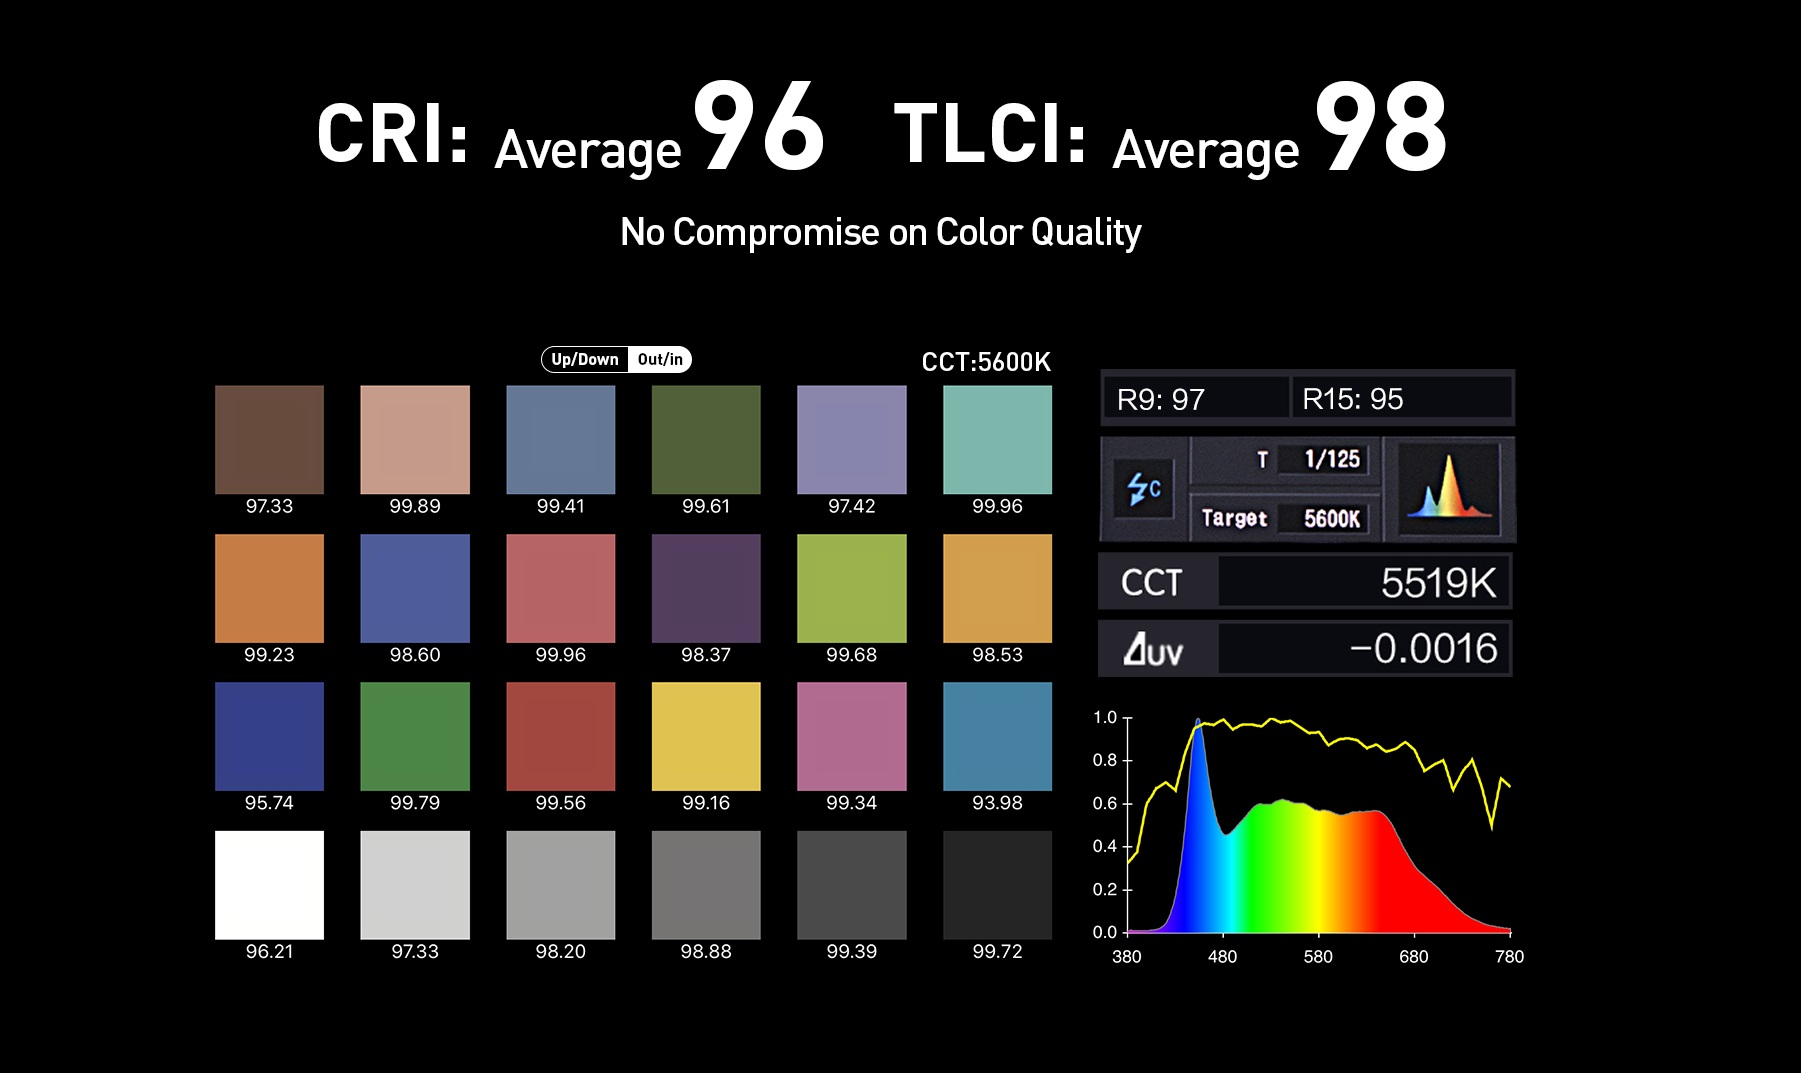Viewport: 1801px width, 1073px height.
Task: Select the orange swatch 99.23
Action: click(x=269, y=588)
